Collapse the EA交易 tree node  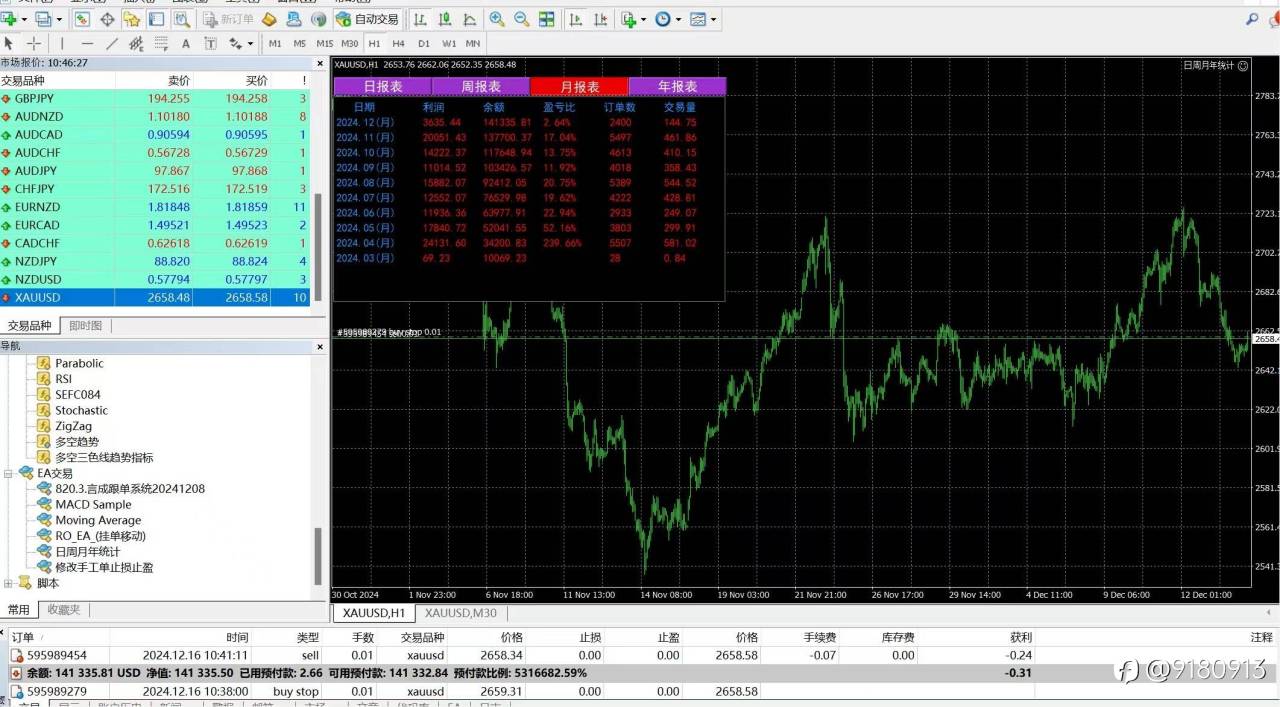9,473
